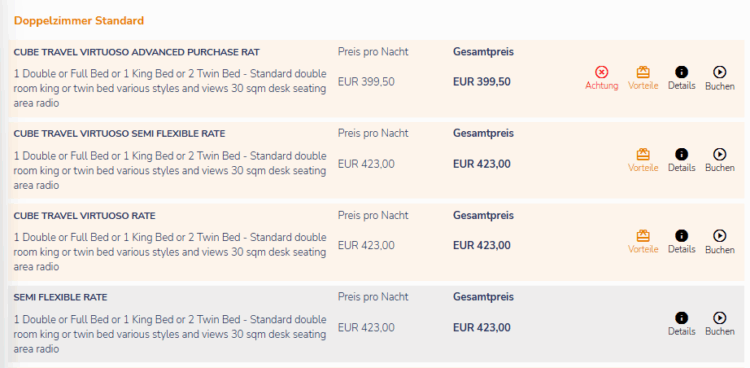Select the Doppelzimmer Standard heading
Image resolution: width=750 pixels, height=368 pixels.
pos(79,21)
